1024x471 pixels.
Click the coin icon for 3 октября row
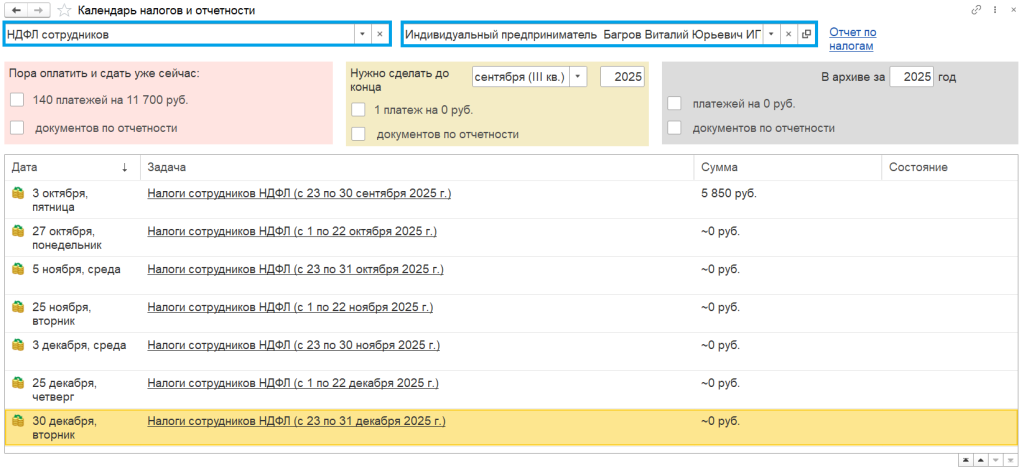(17, 193)
